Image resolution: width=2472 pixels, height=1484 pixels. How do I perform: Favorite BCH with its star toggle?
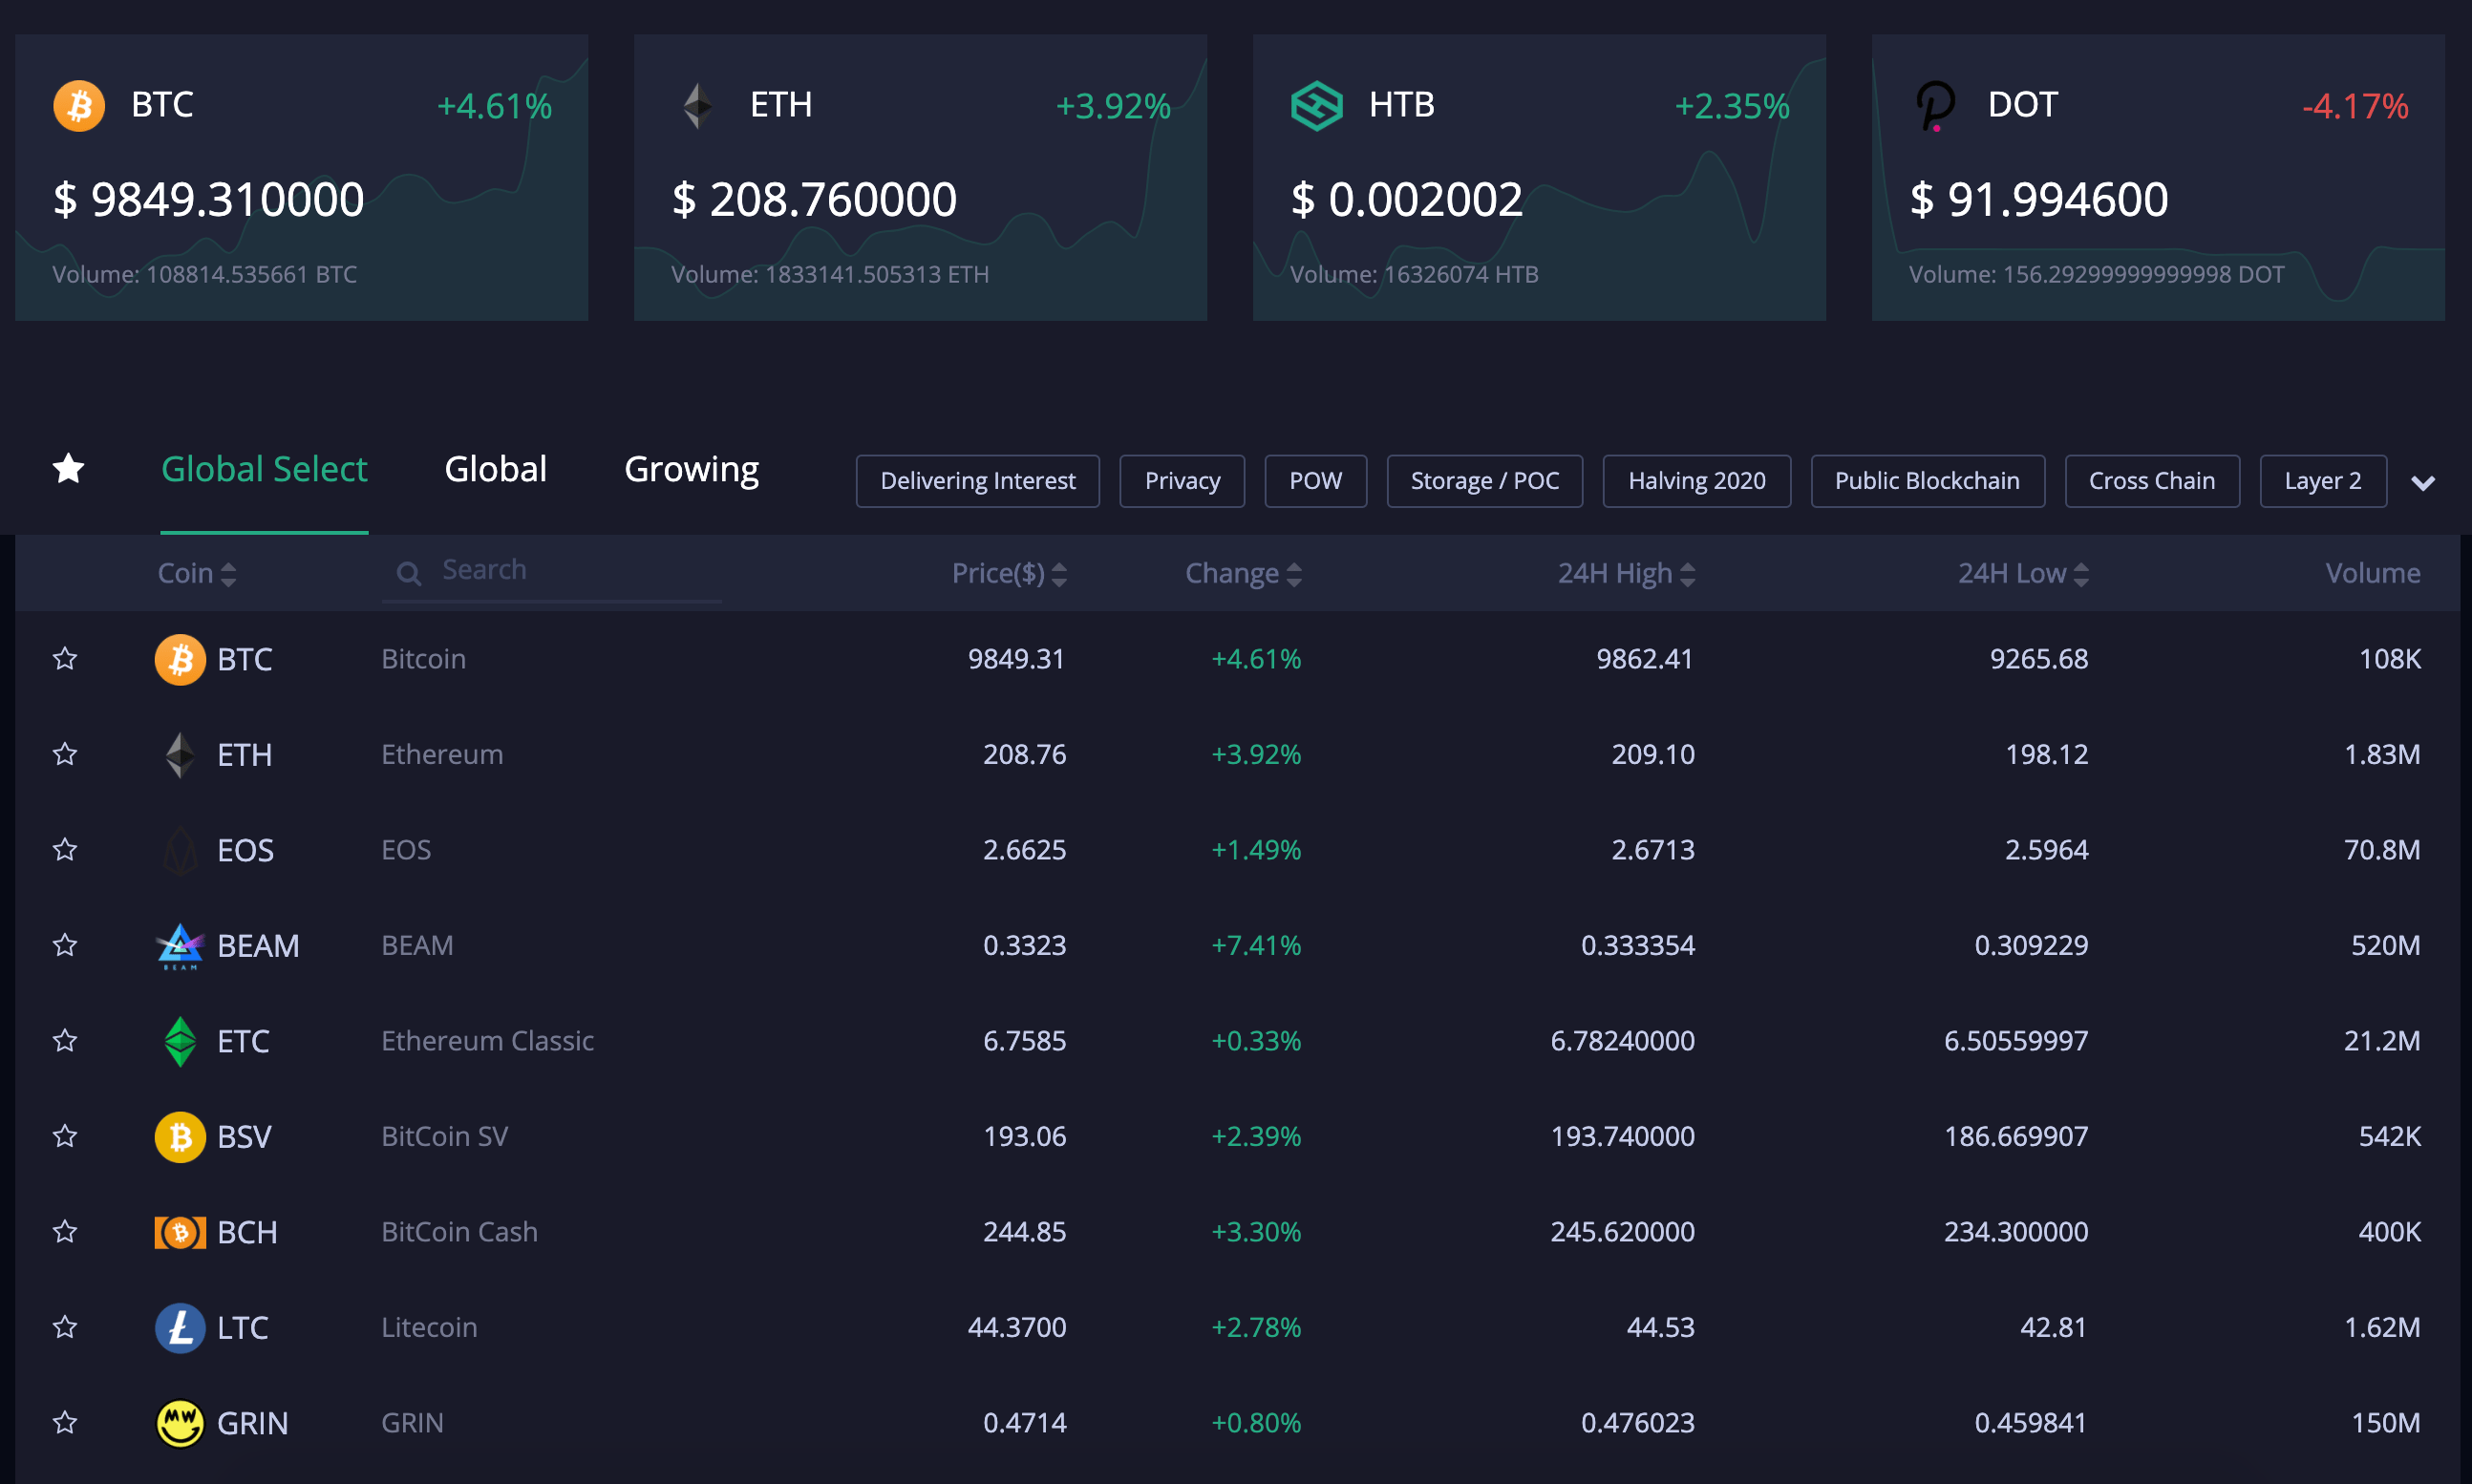click(x=65, y=1231)
